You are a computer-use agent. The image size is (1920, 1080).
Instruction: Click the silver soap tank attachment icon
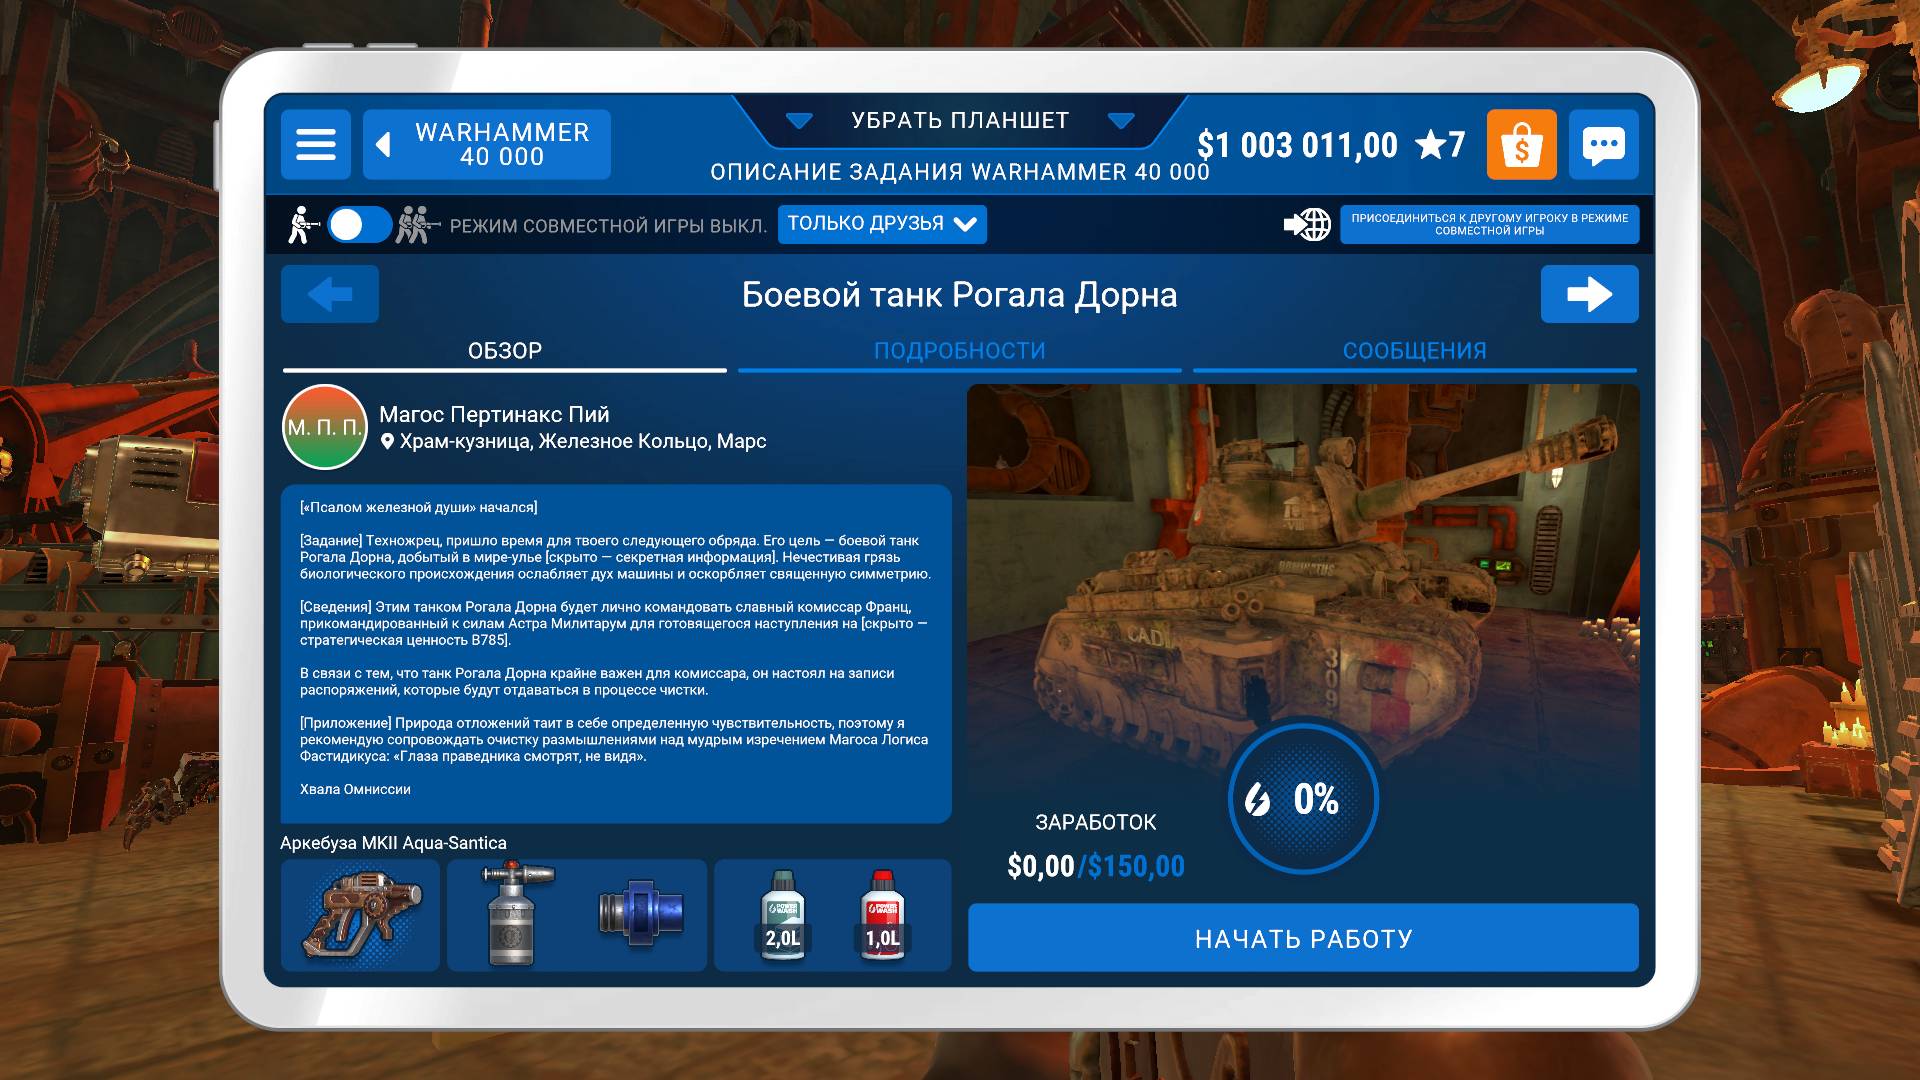(x=512, y=915)
